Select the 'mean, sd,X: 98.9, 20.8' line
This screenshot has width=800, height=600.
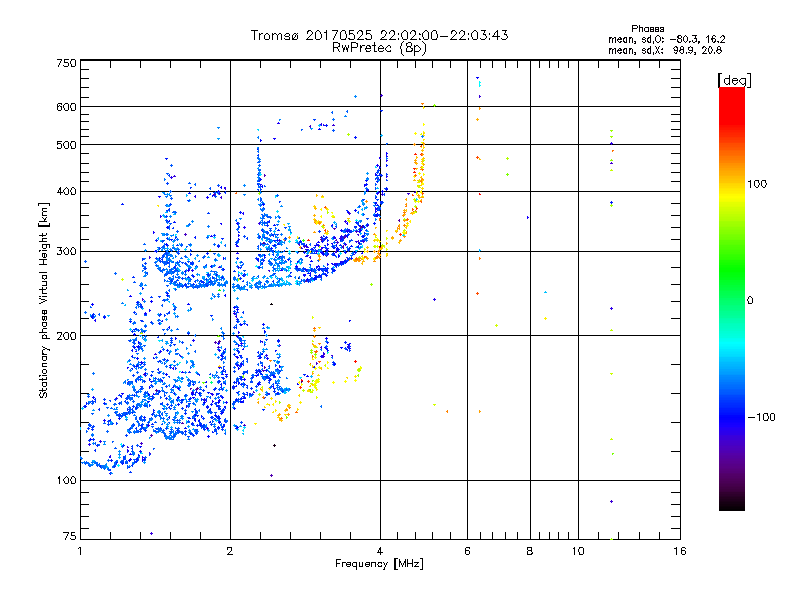pos(665,50)
